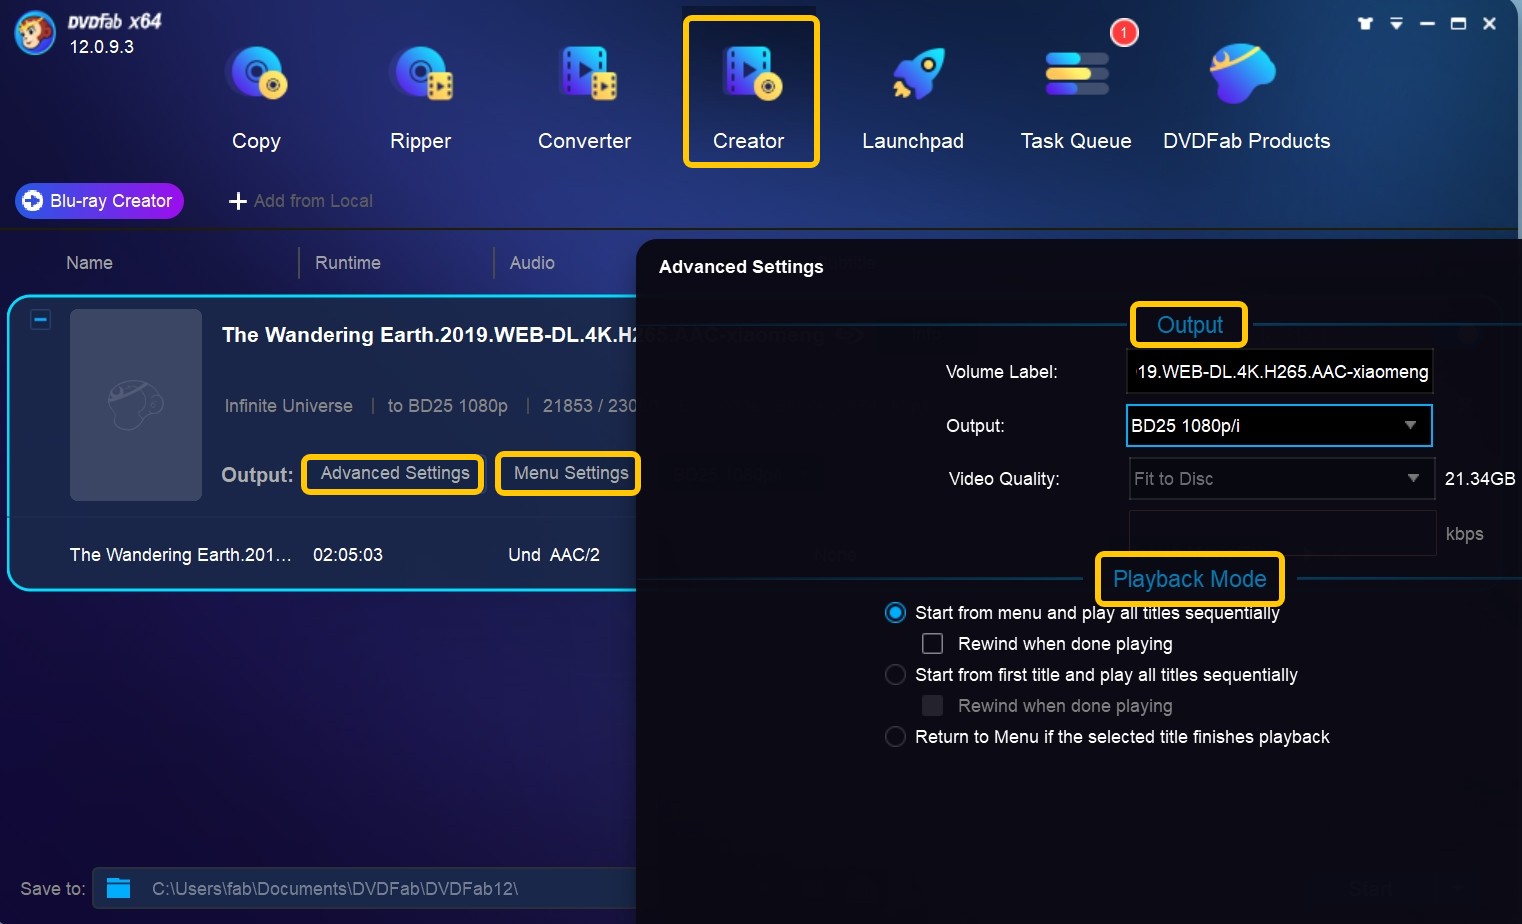Enable the active Rewind when done playing checkbox
This screenshot has width=1522, height=924.
(x=932, y=644)
